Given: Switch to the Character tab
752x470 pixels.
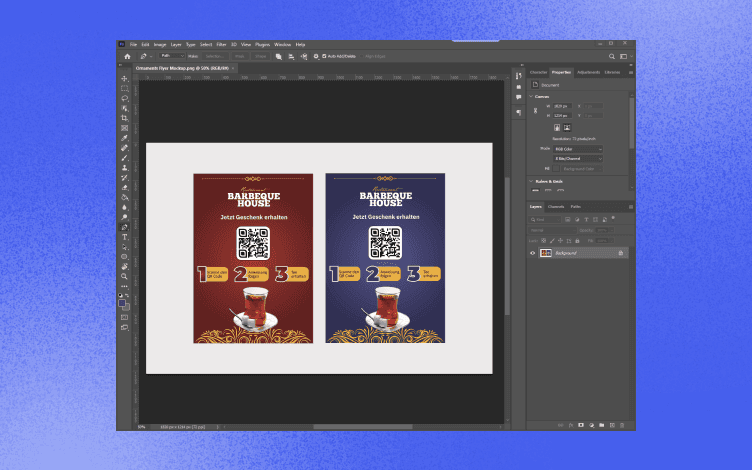Looking at the screenshot, I should pos(538,72).
